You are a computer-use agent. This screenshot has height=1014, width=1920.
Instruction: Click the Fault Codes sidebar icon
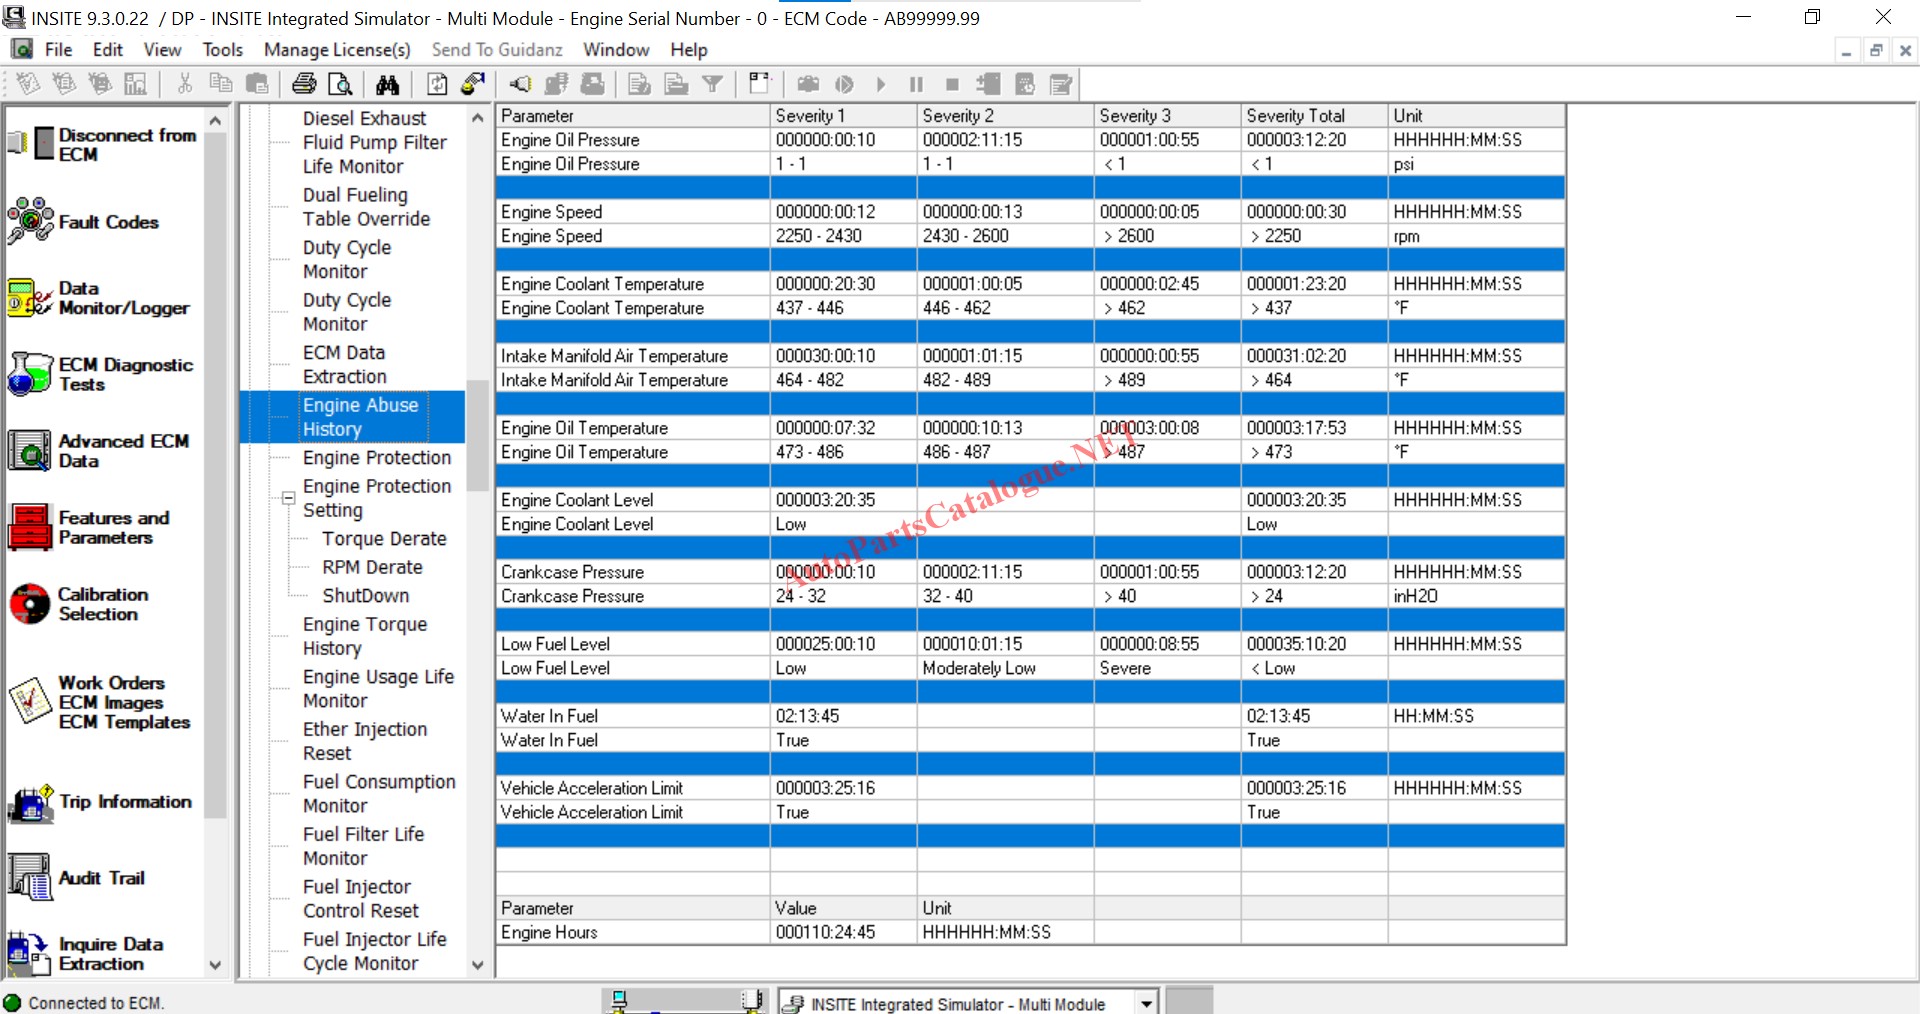(31, 222)
